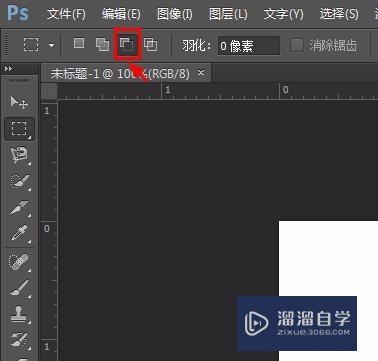
Task: Click the Photoshop Ps logo
Action: coord(18,13)
